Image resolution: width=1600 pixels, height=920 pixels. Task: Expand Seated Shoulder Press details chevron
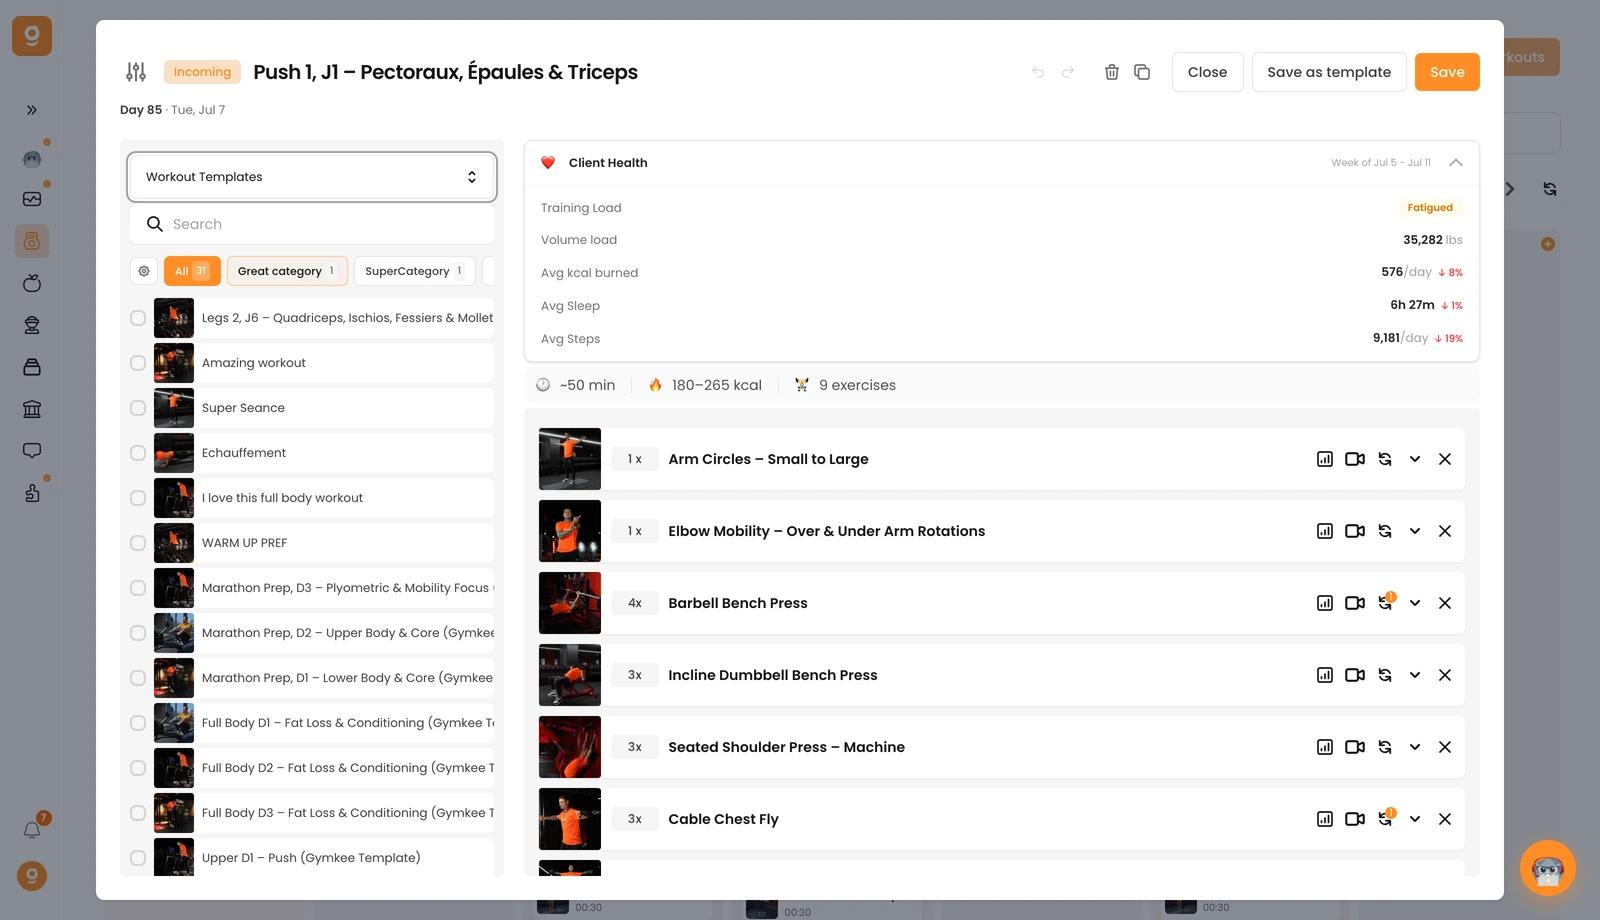click(x=1415, y=747)
